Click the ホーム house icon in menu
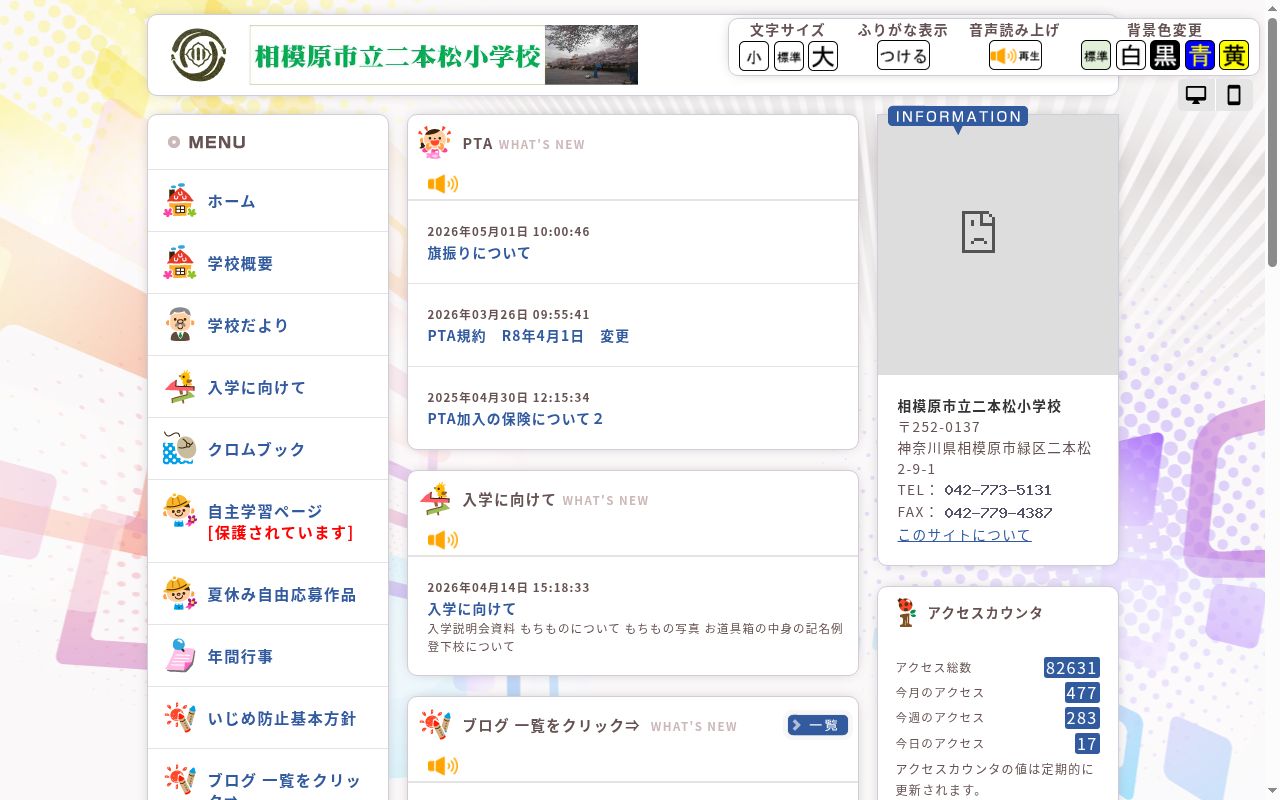 tap(180, 201)
